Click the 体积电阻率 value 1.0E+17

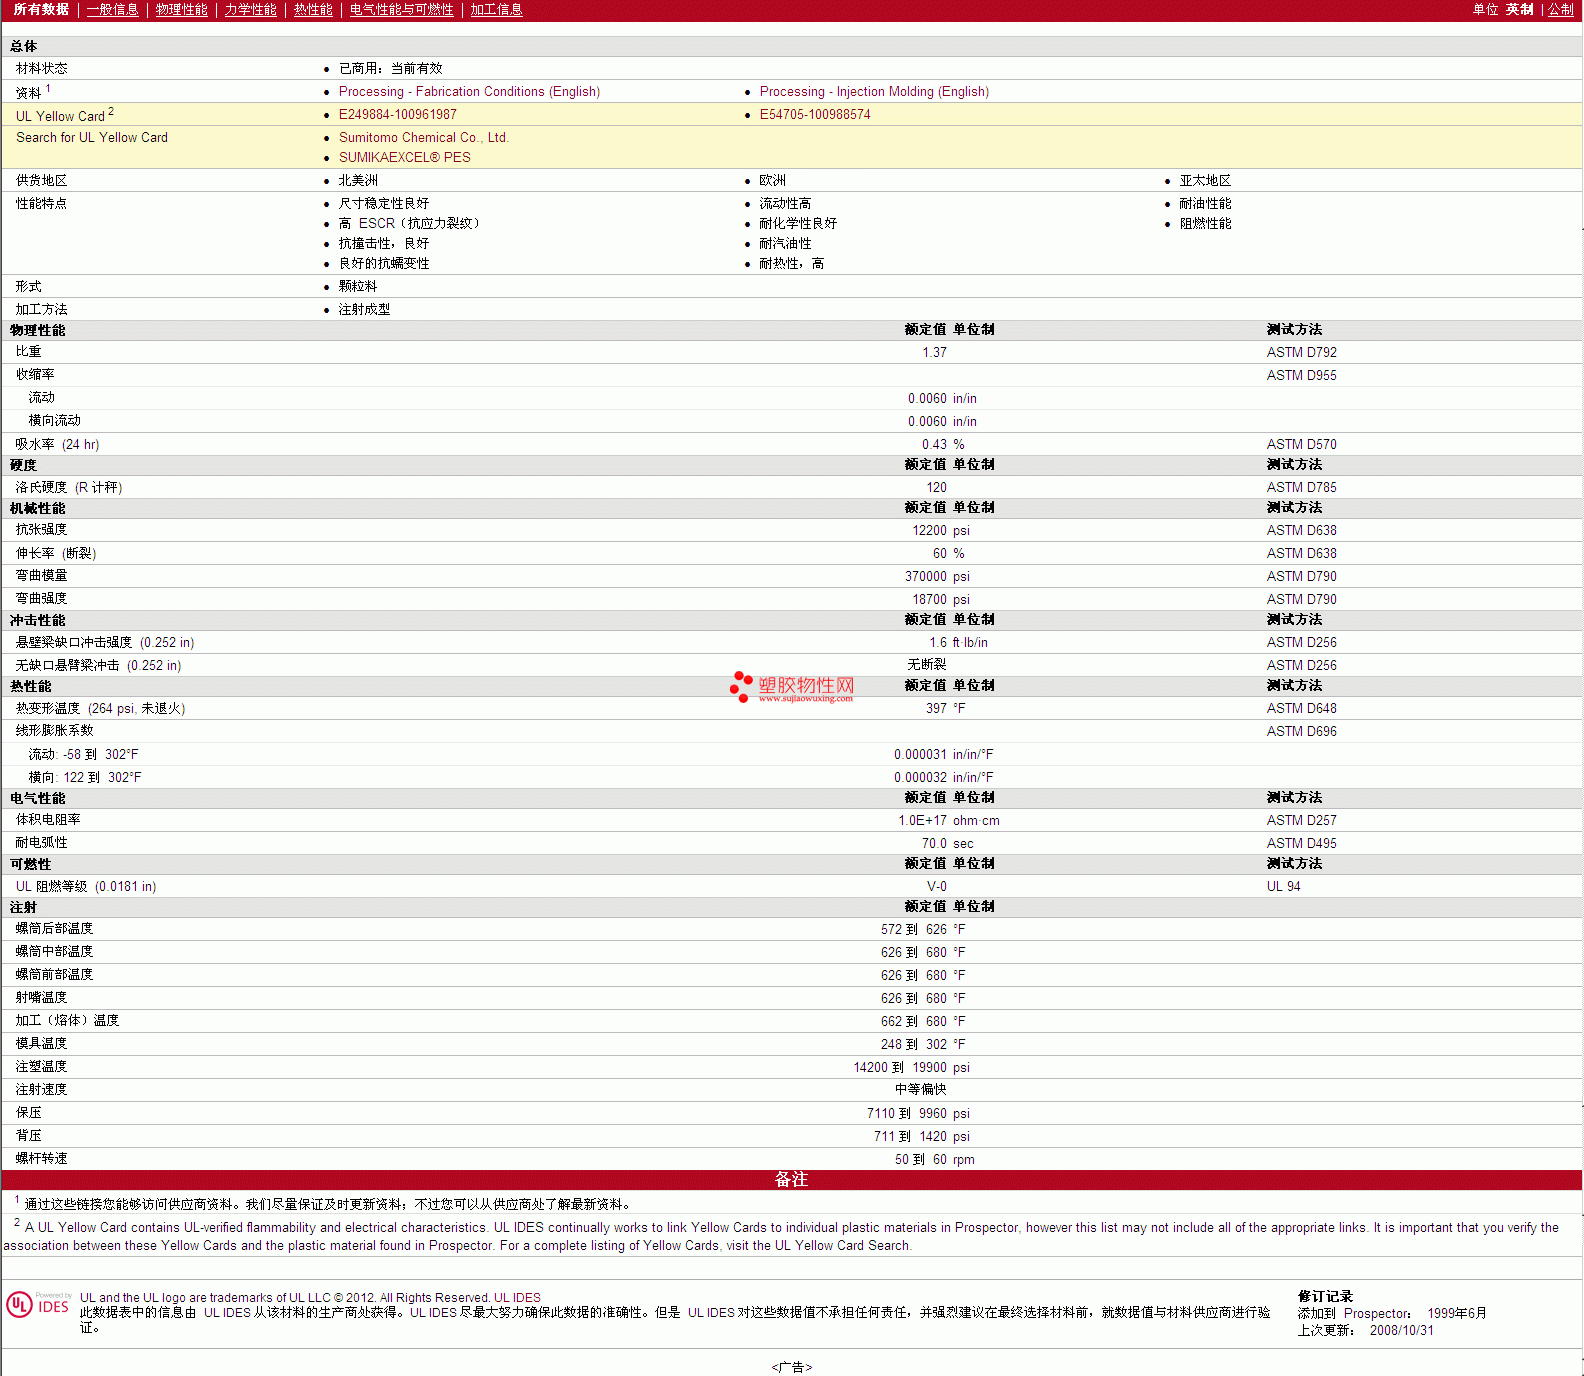pyautogui.click(x=922, y=820)
